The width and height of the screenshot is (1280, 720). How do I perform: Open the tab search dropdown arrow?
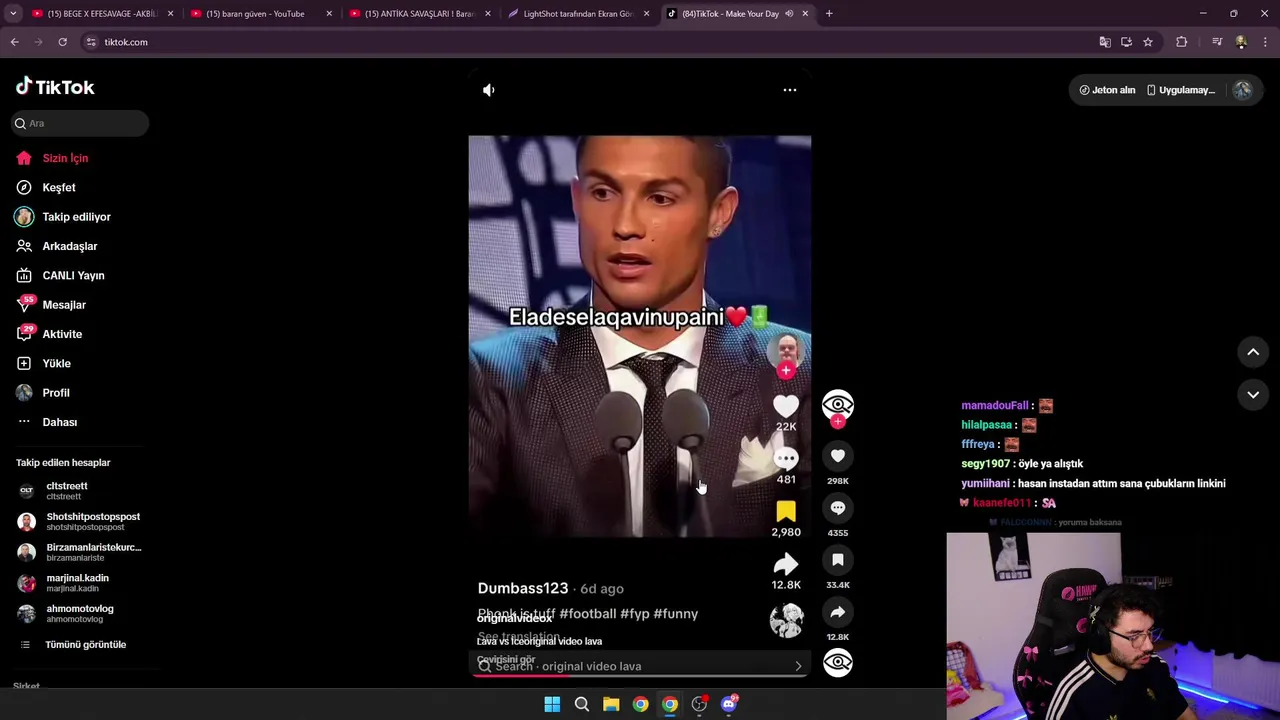[13, 14]
